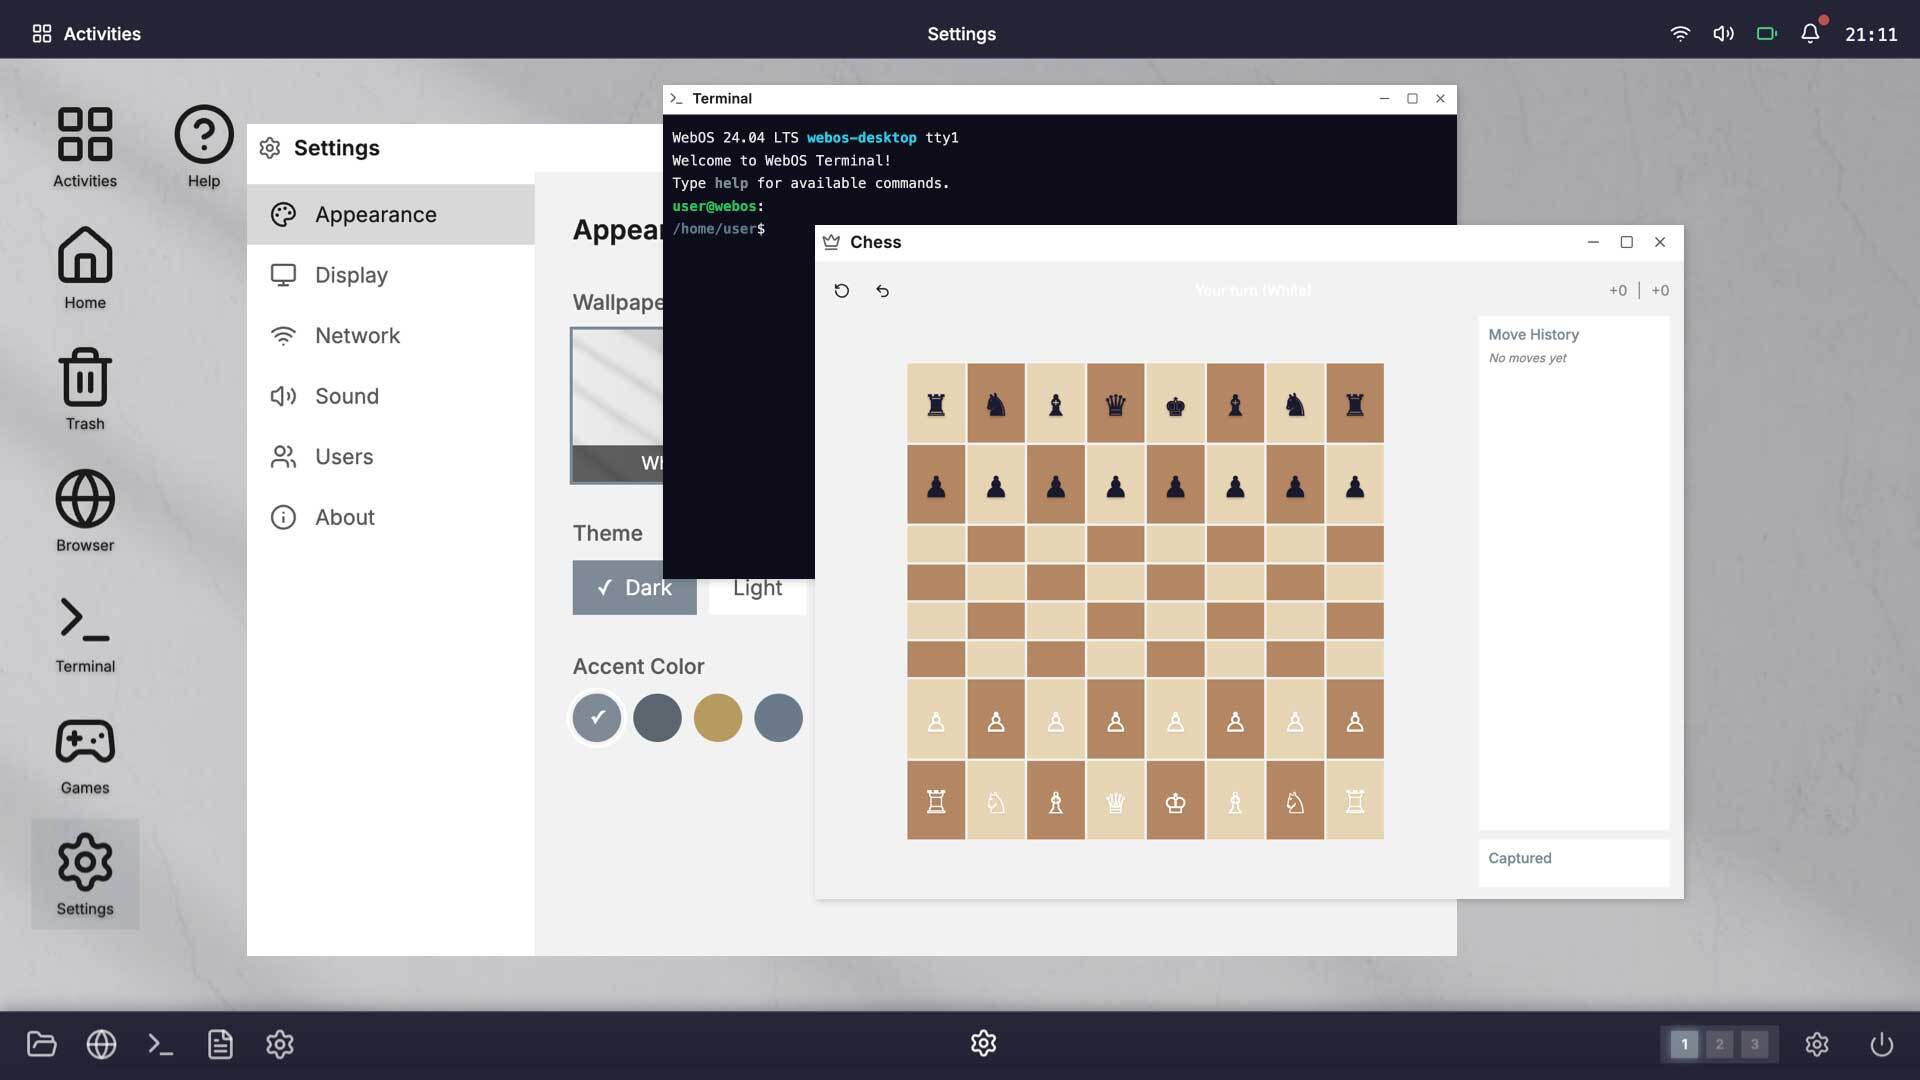Image resolution: width=1920 pixels, height=1080 pixels.
Task: Click the battery icon in top bar
Action: [1767, 33]
